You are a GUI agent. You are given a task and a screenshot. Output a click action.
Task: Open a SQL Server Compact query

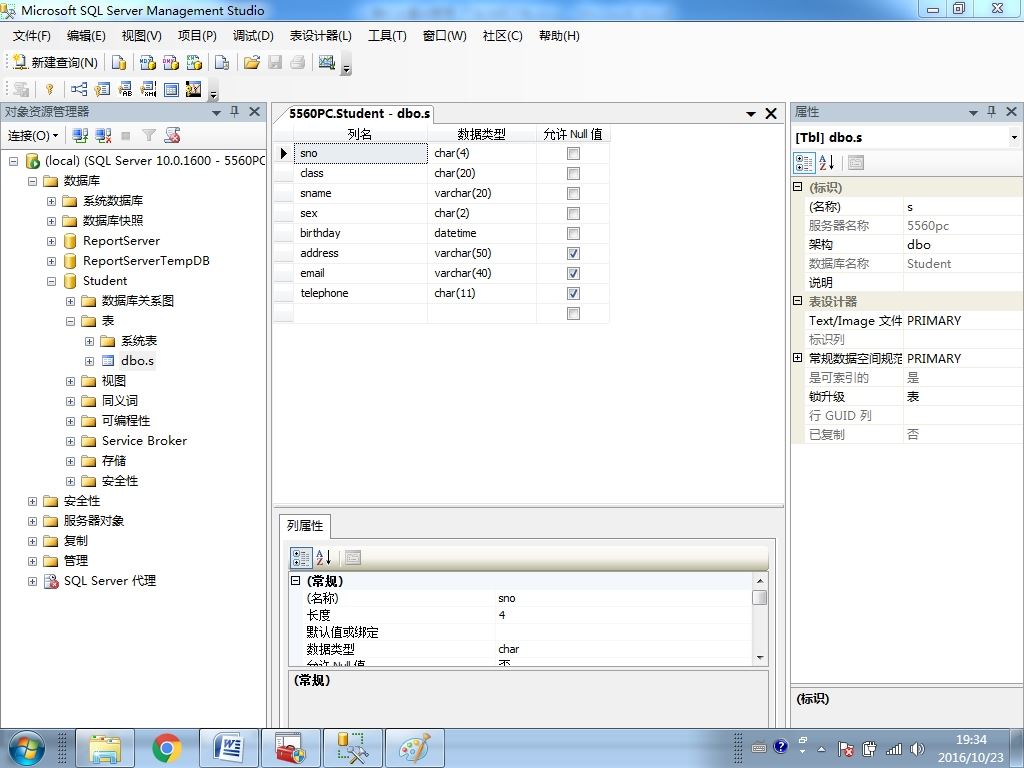tap(222, 62)
